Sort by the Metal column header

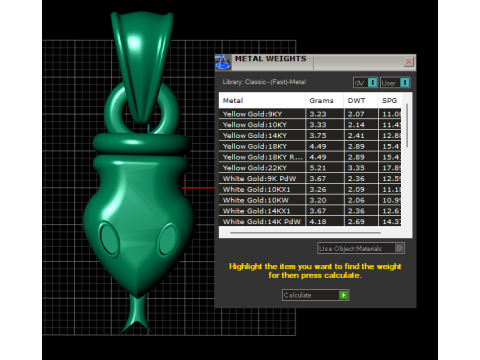(x=262, y=100)
